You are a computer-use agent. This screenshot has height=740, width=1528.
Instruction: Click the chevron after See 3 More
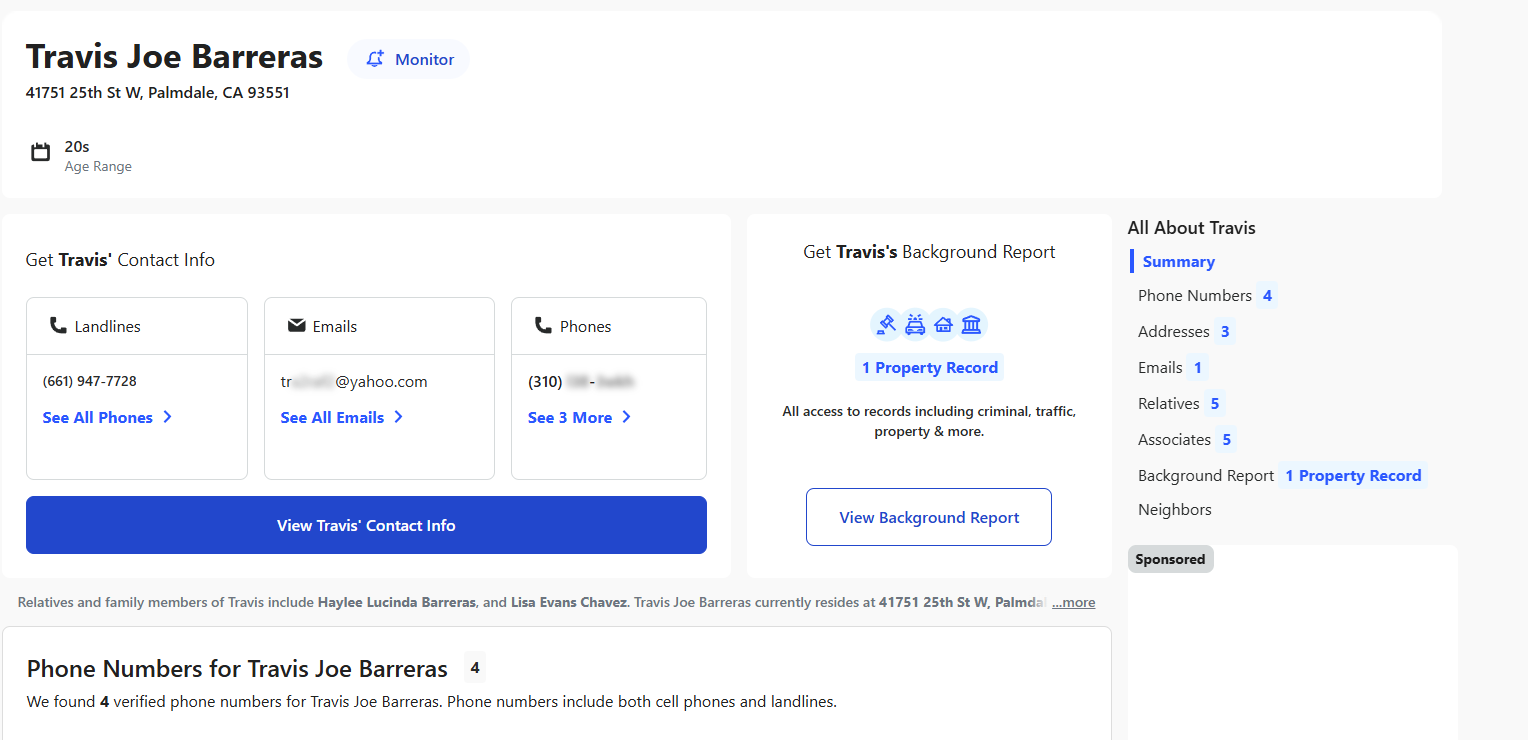[x=626, y=417]
